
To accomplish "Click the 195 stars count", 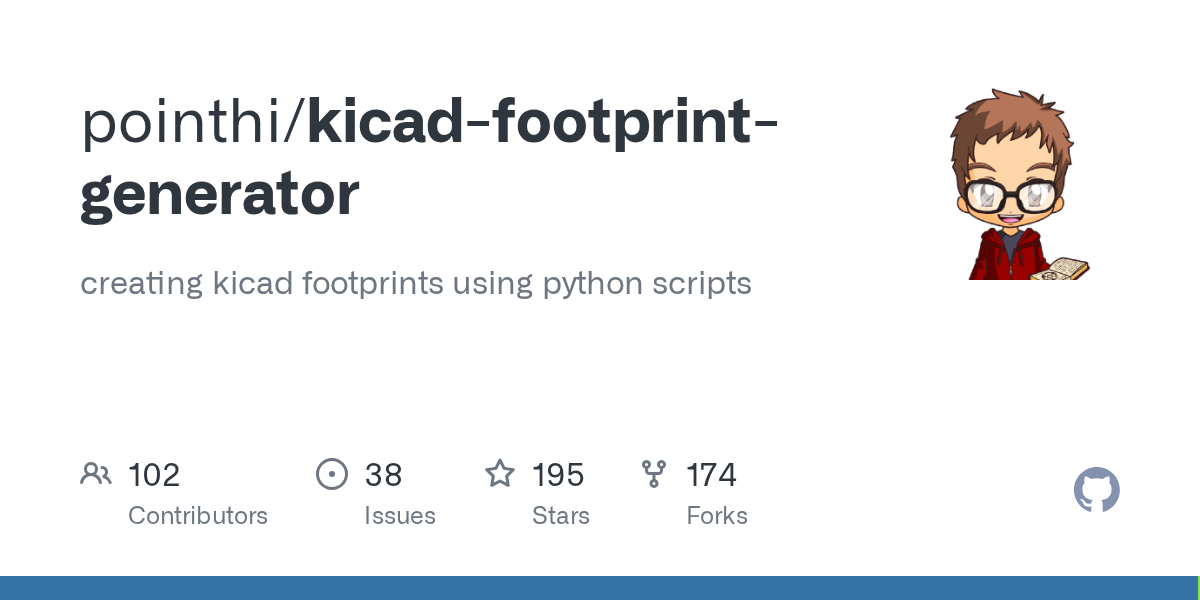I will point(558,475).
